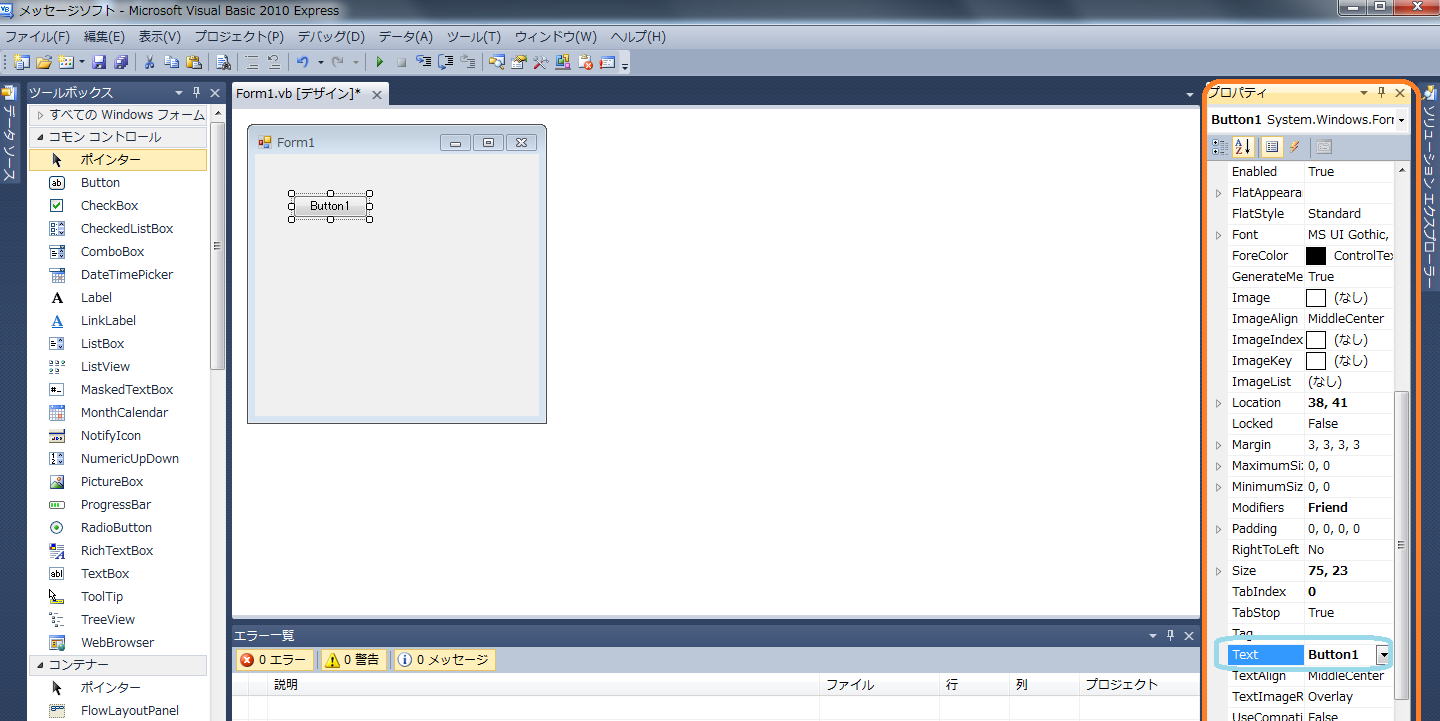Show events with the lightning bolt icon
Image resolution: width=1440 pixels, height=721 pixels.
[1294, 147]
